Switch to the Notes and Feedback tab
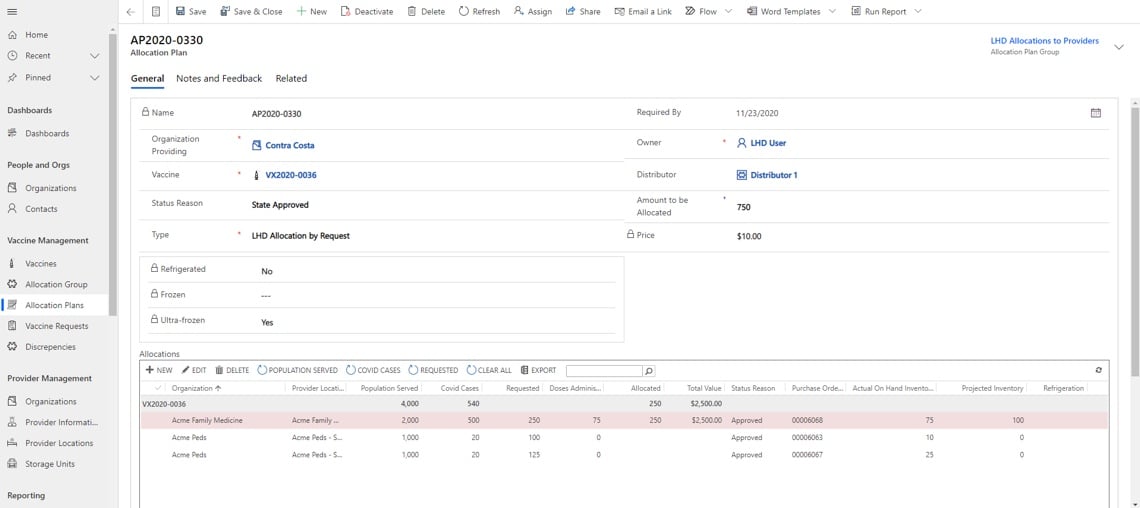 [219, 78]
